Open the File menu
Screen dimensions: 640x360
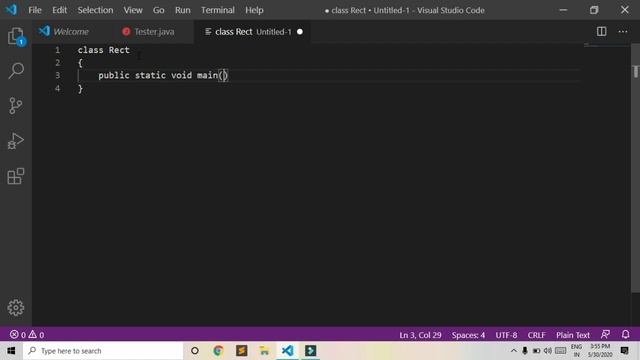click(35, 10)
